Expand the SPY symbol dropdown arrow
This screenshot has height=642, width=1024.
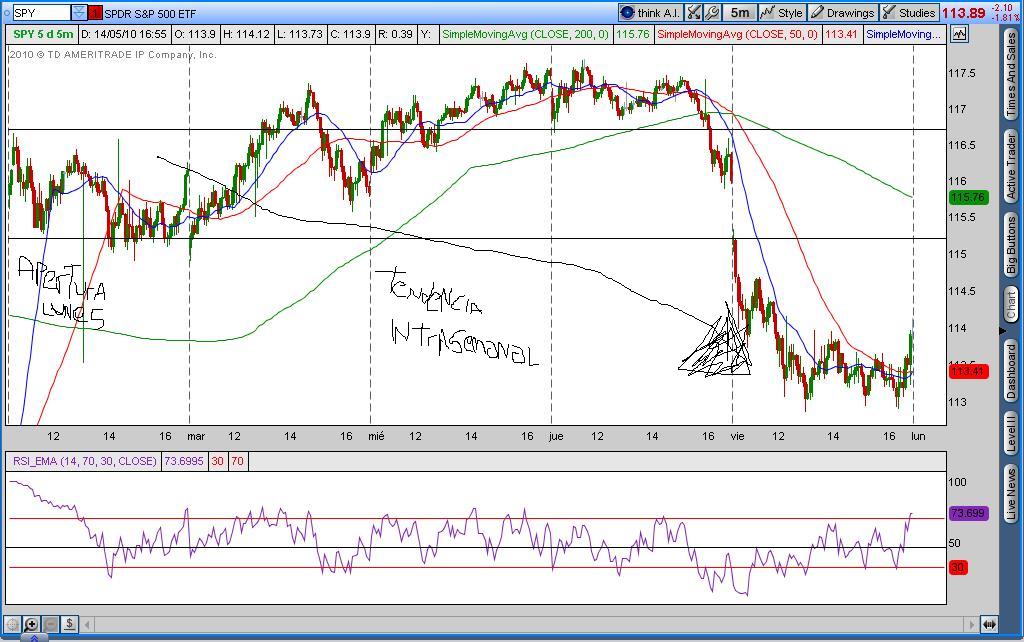pyautogui.click(x=79, y=13)
